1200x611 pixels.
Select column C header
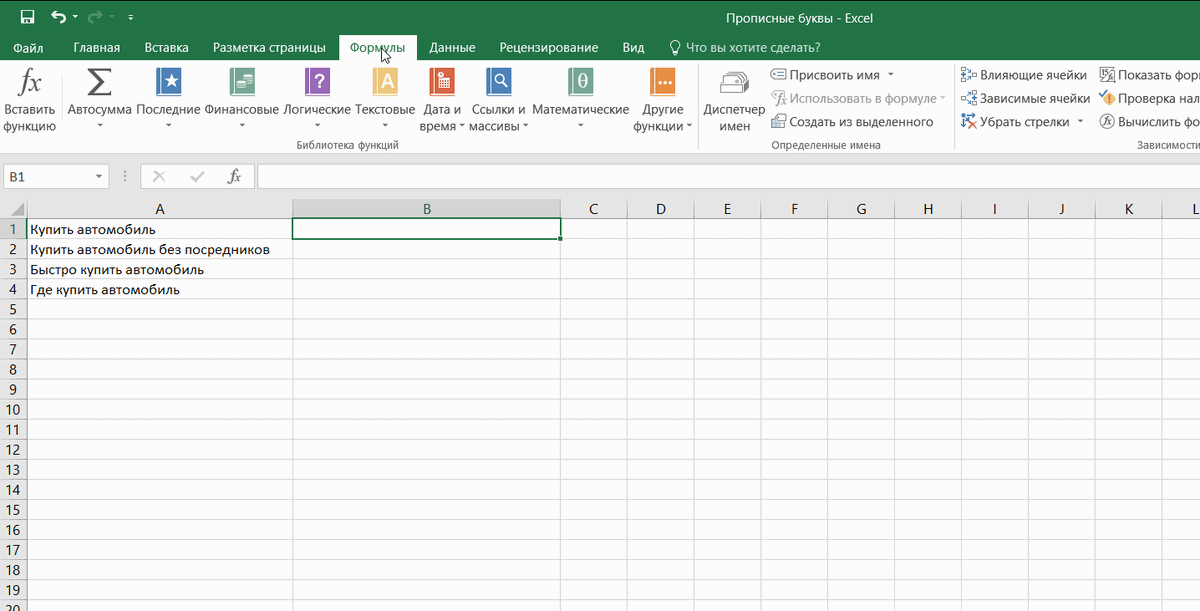coord(594,209)
